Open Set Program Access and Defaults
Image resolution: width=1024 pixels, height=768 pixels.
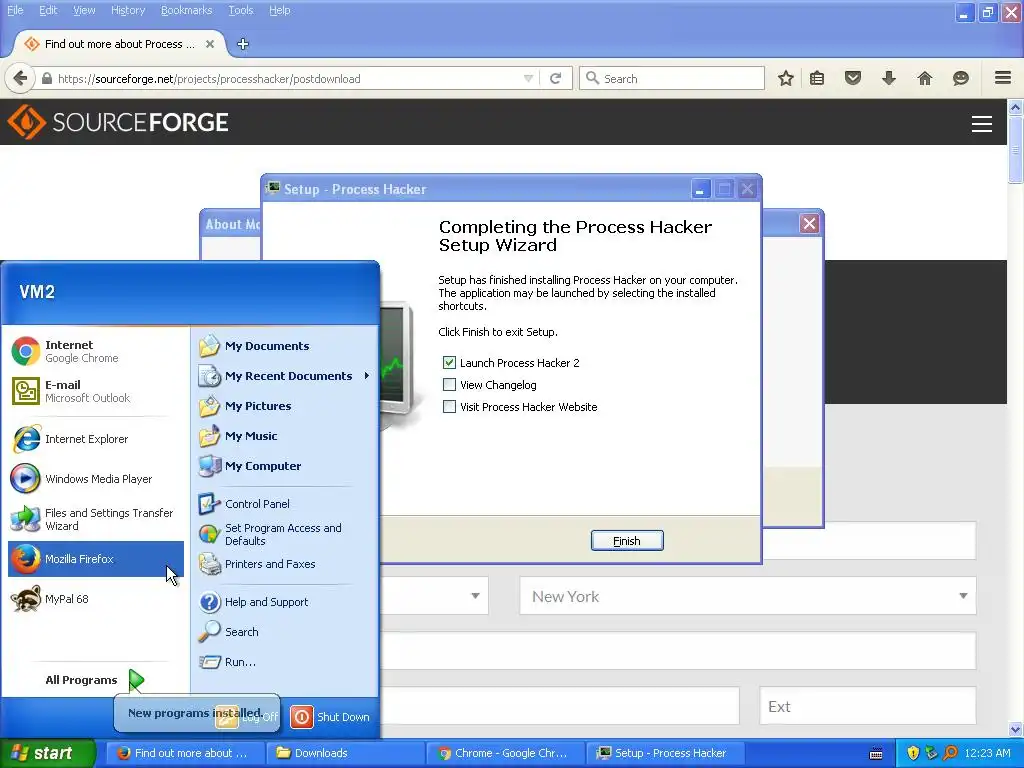coord(285,534)
